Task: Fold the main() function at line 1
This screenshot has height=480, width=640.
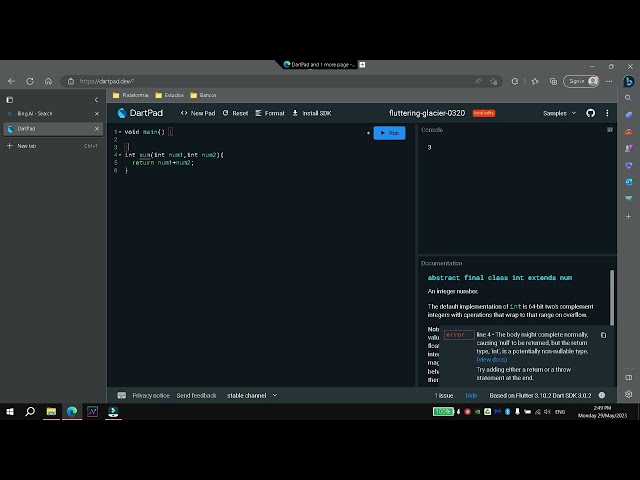Action: [120, 132]
